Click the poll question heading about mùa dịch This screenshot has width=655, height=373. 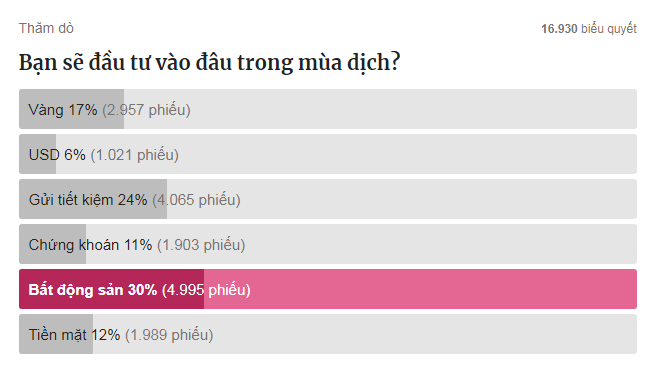[210, 63]
